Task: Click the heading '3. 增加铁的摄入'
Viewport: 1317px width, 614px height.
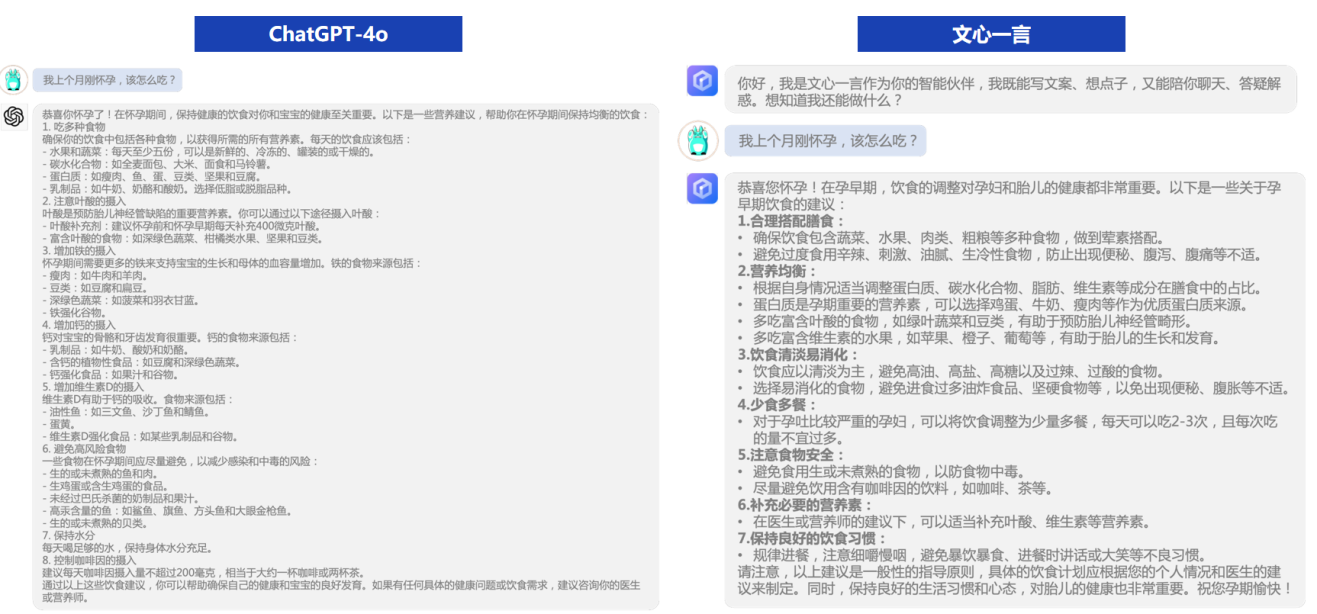Action: click(79, 251)
